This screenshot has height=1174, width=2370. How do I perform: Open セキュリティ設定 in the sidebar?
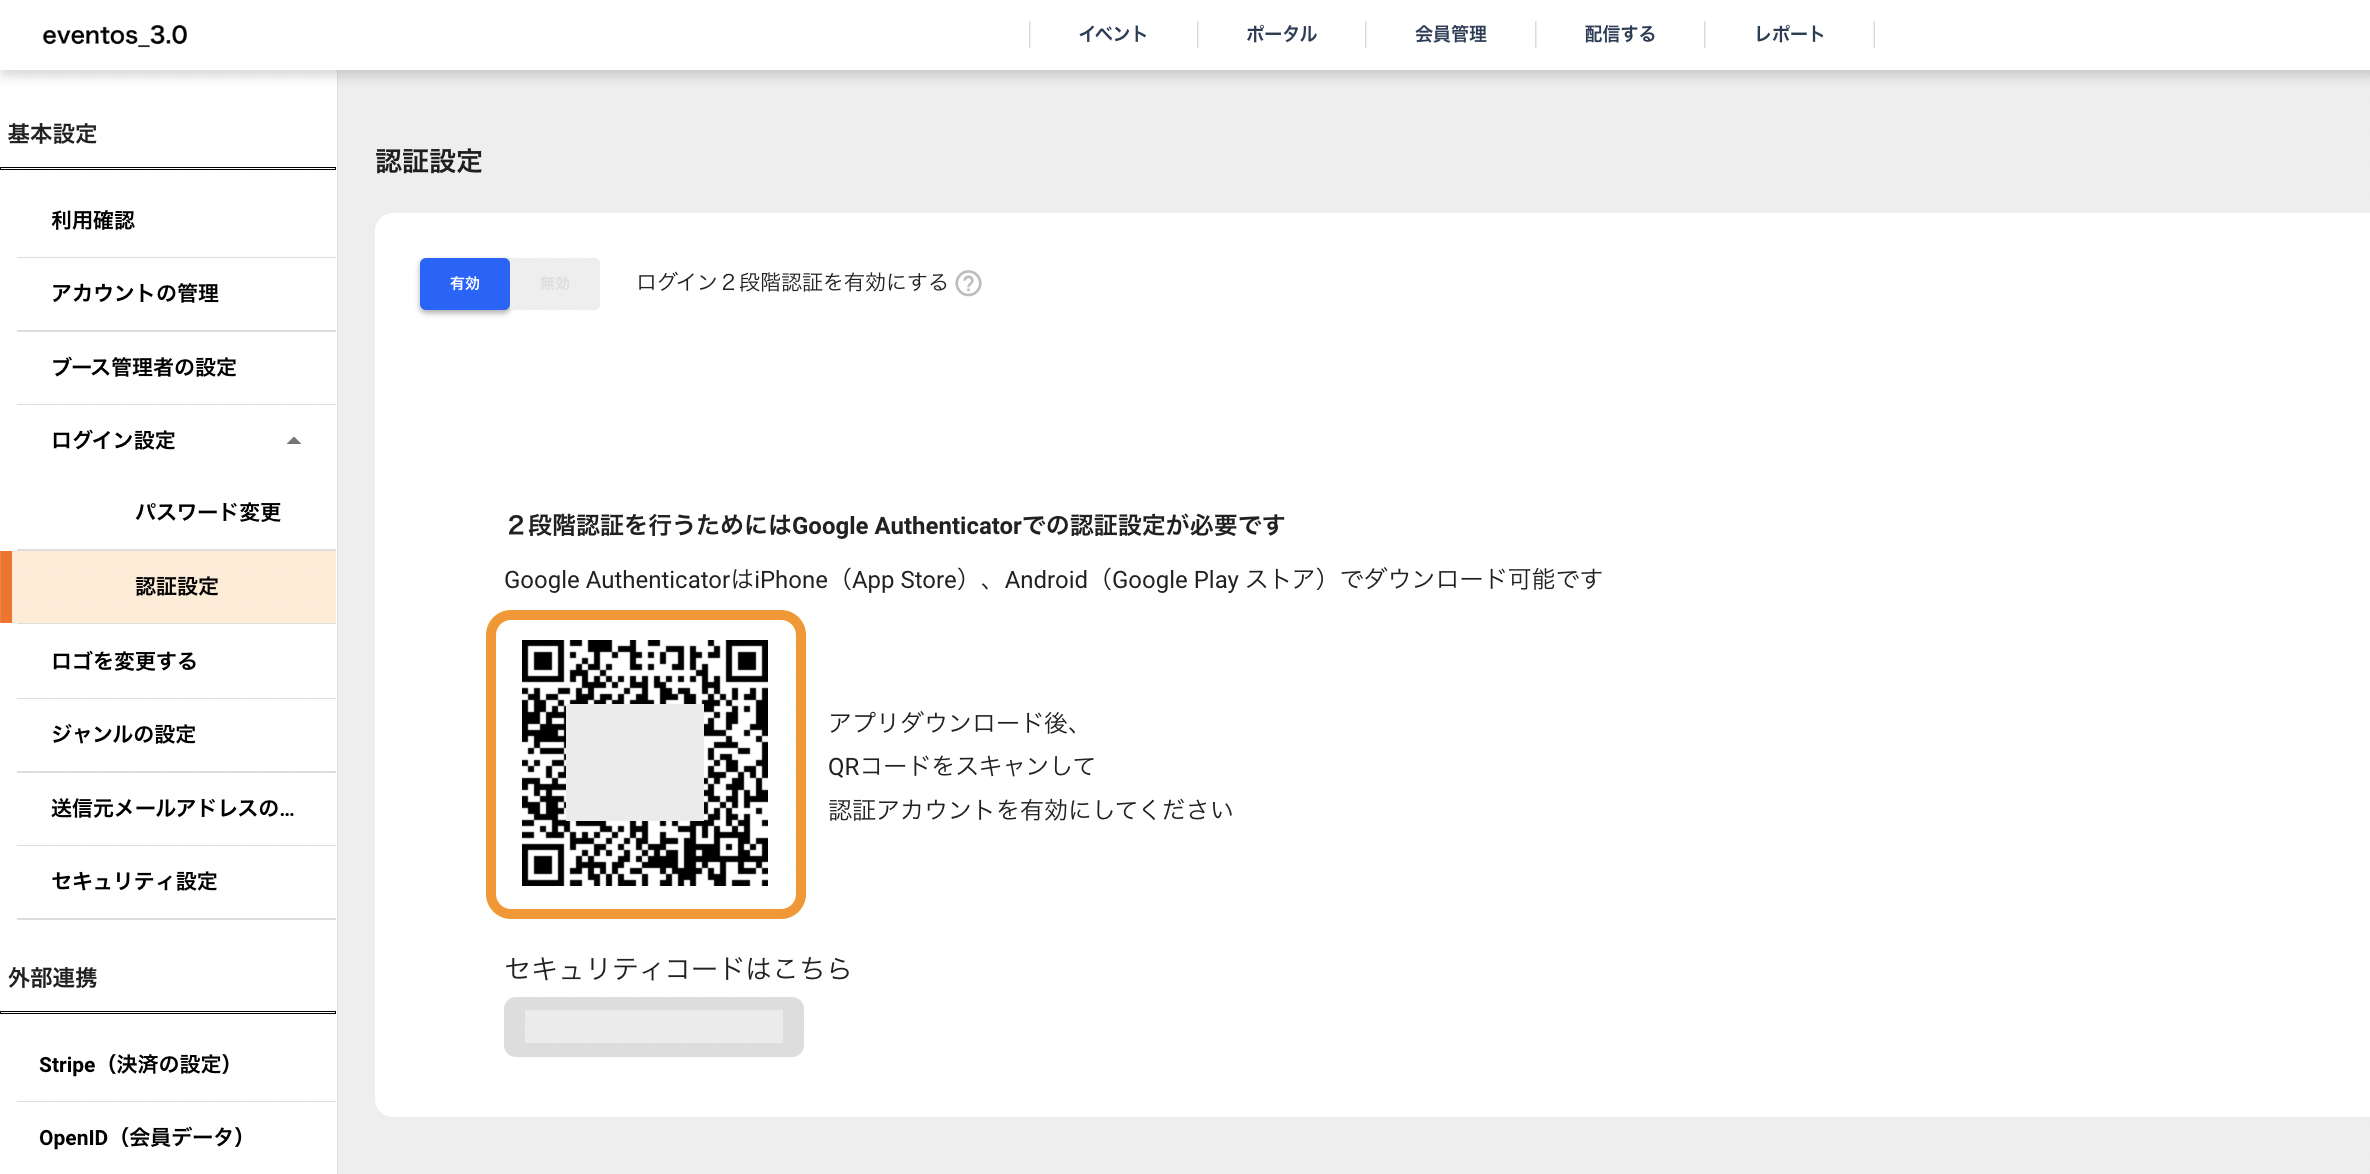pyautogui.click(x=133, y=881)
